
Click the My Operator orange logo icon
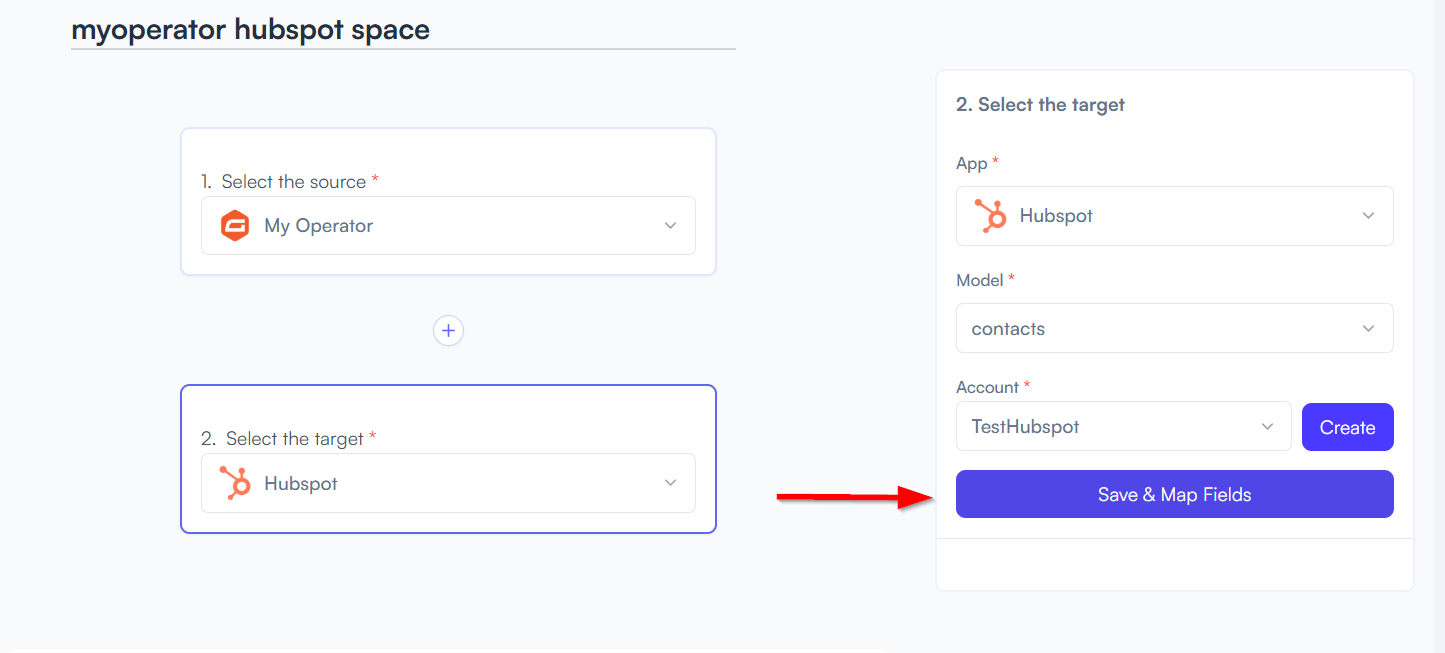(235, 226)
